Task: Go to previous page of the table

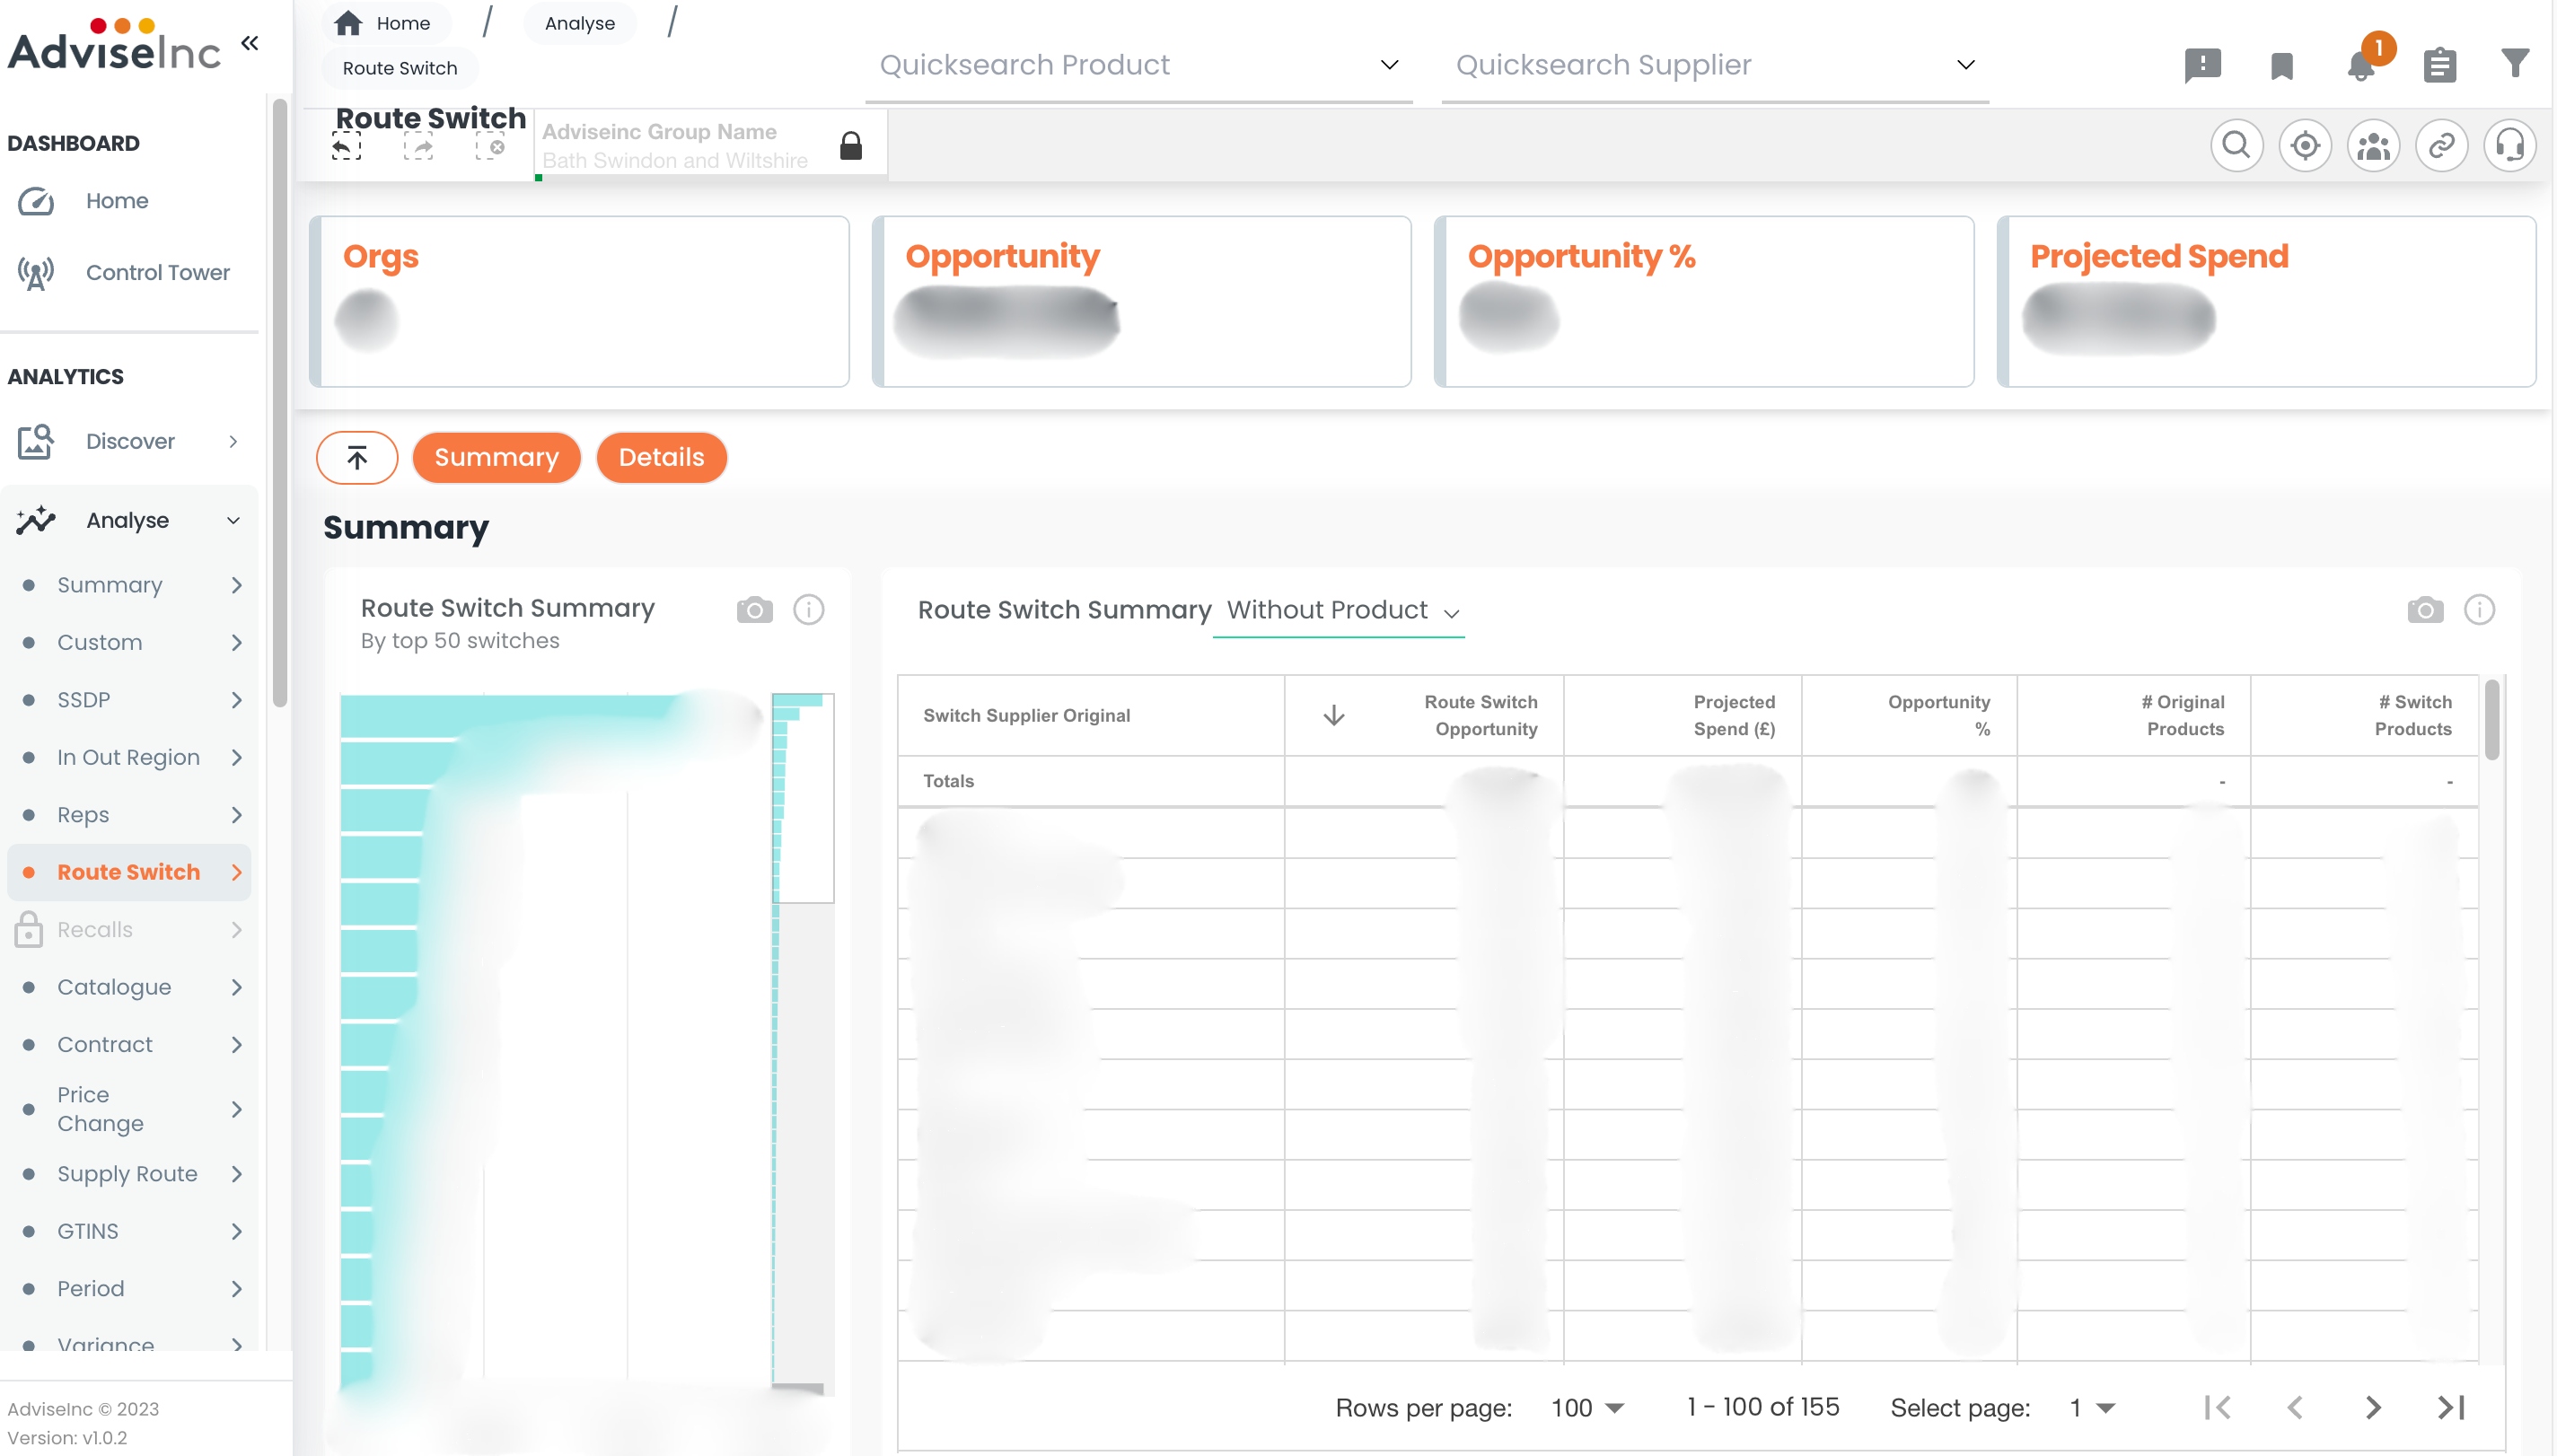Action: point(2295,1408)
